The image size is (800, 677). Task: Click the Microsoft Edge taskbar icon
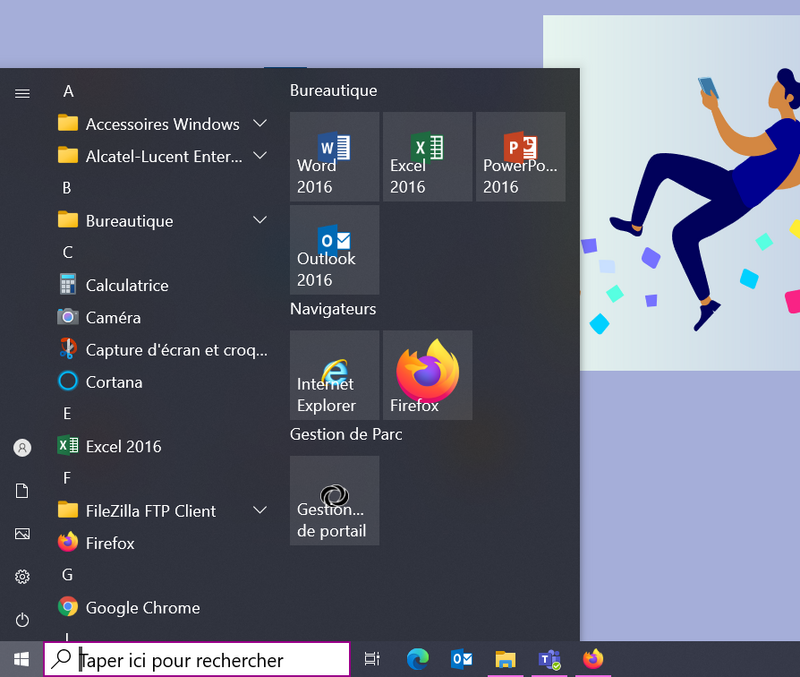[x=418, y=659]
